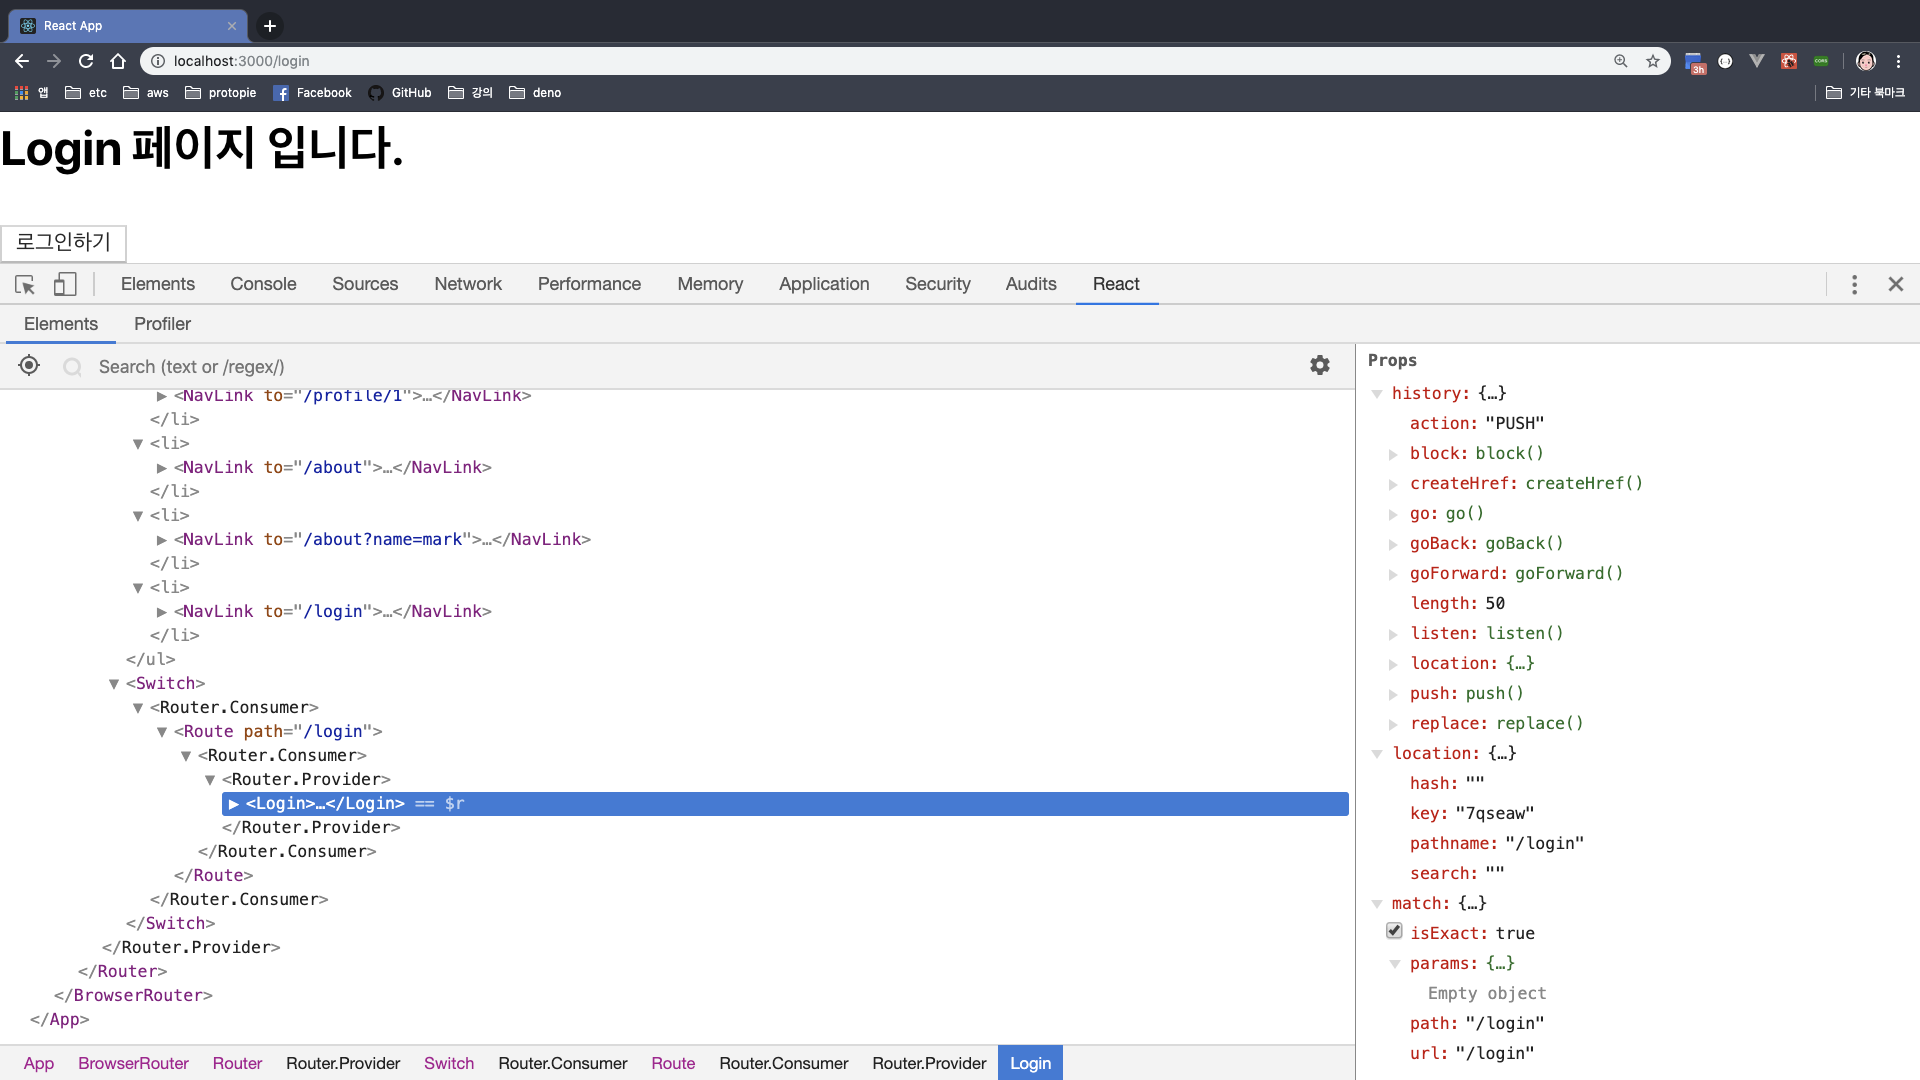Collapse the match props object

(x=1377, y=904)
